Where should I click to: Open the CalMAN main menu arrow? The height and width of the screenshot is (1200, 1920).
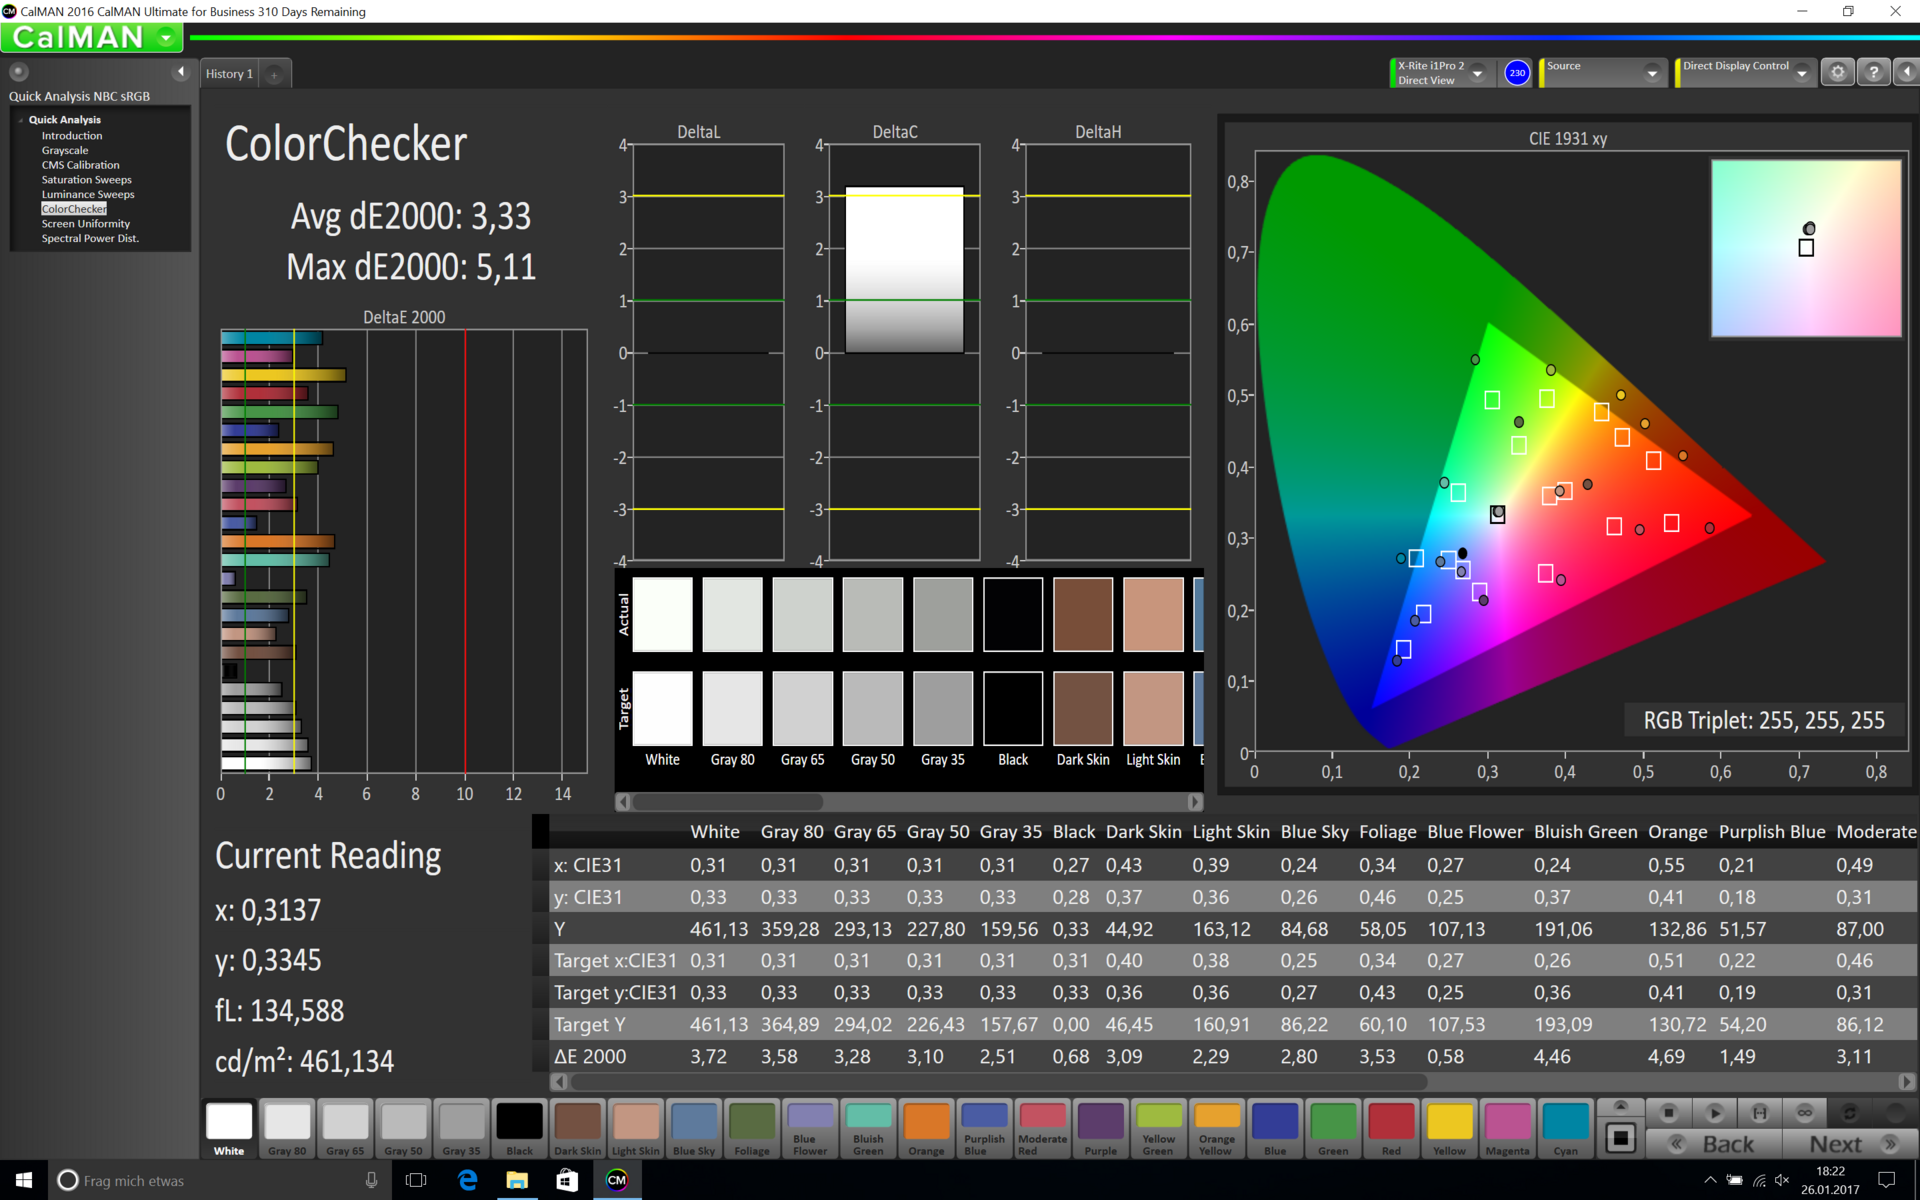click(166, 38)
